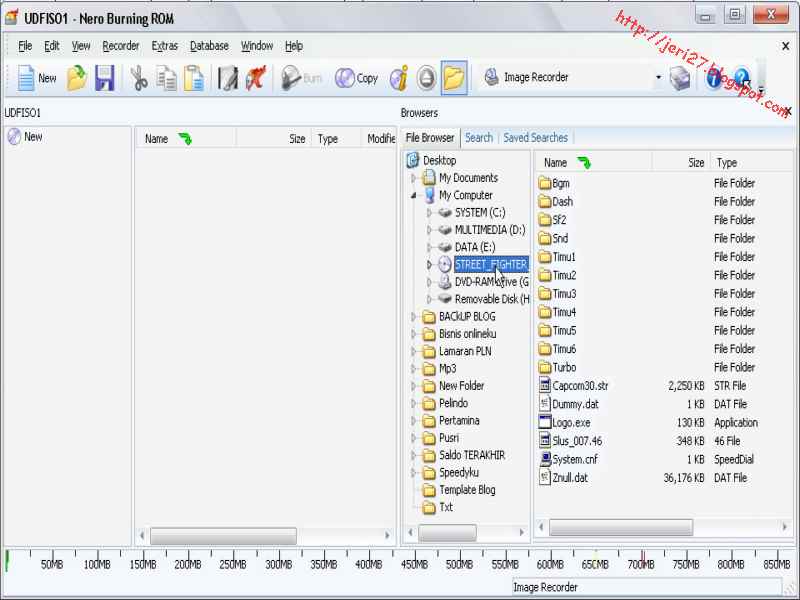The image size is (800, 600).
Task: Select the New disc node in the compilation tree
Action: (x=26, y=137)
